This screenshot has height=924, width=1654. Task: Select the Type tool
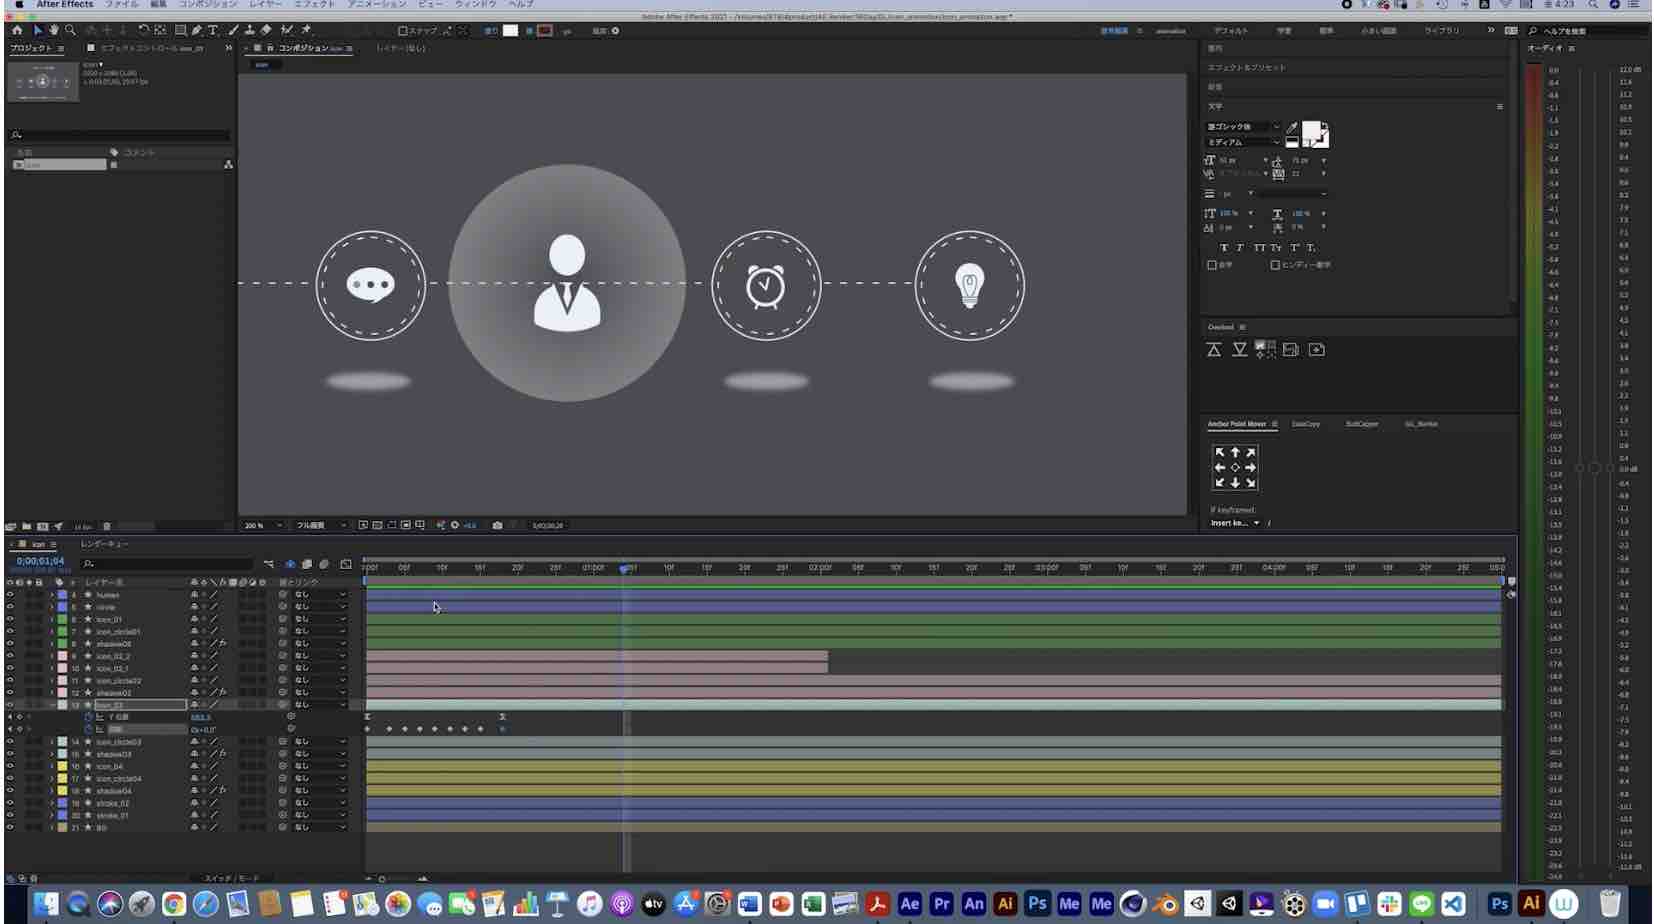(213, 30)
